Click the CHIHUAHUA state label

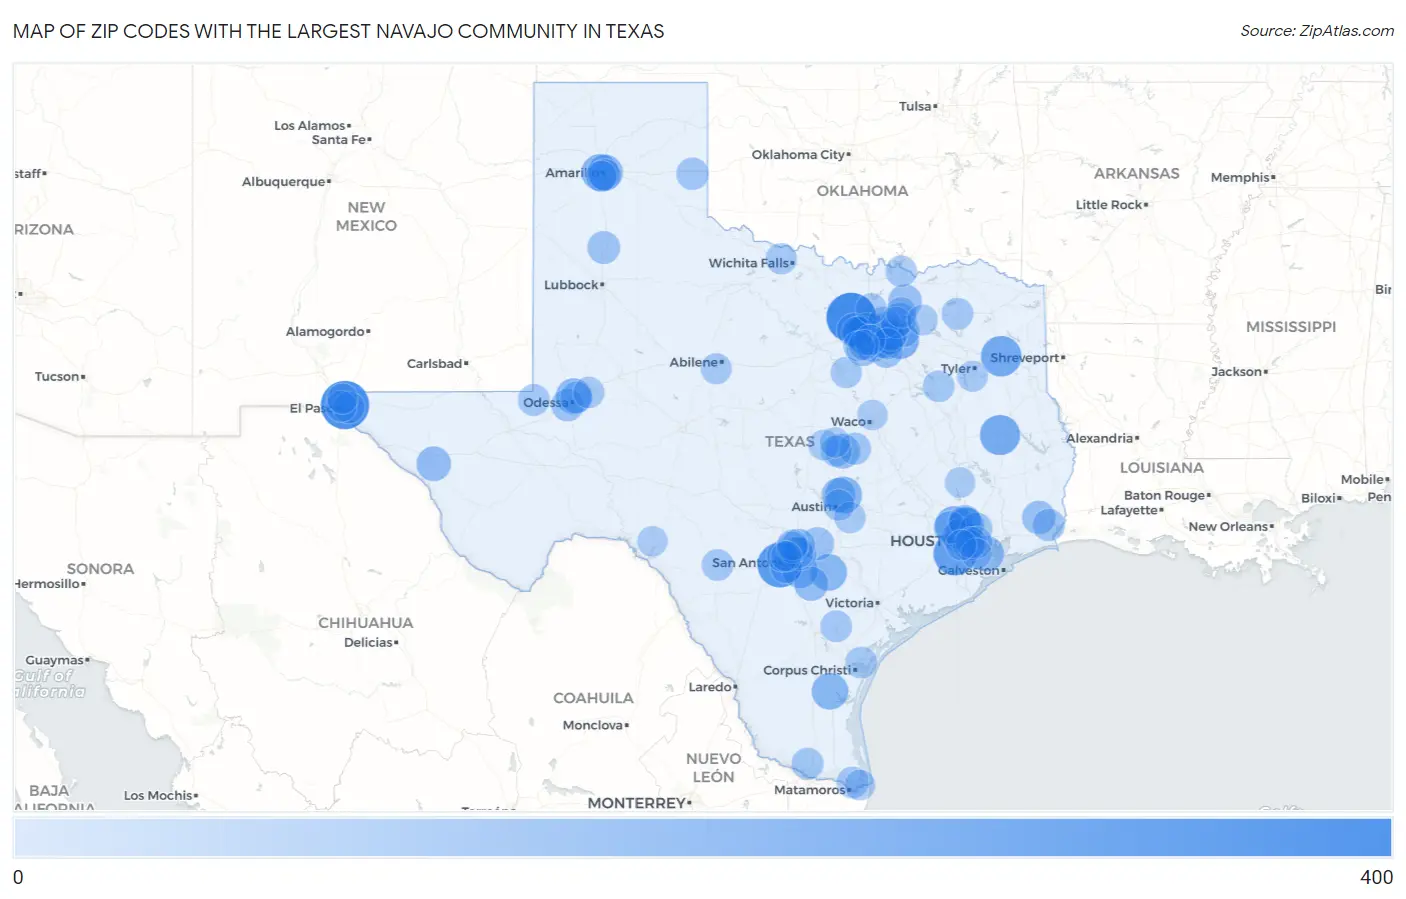(x=365, y=623)
